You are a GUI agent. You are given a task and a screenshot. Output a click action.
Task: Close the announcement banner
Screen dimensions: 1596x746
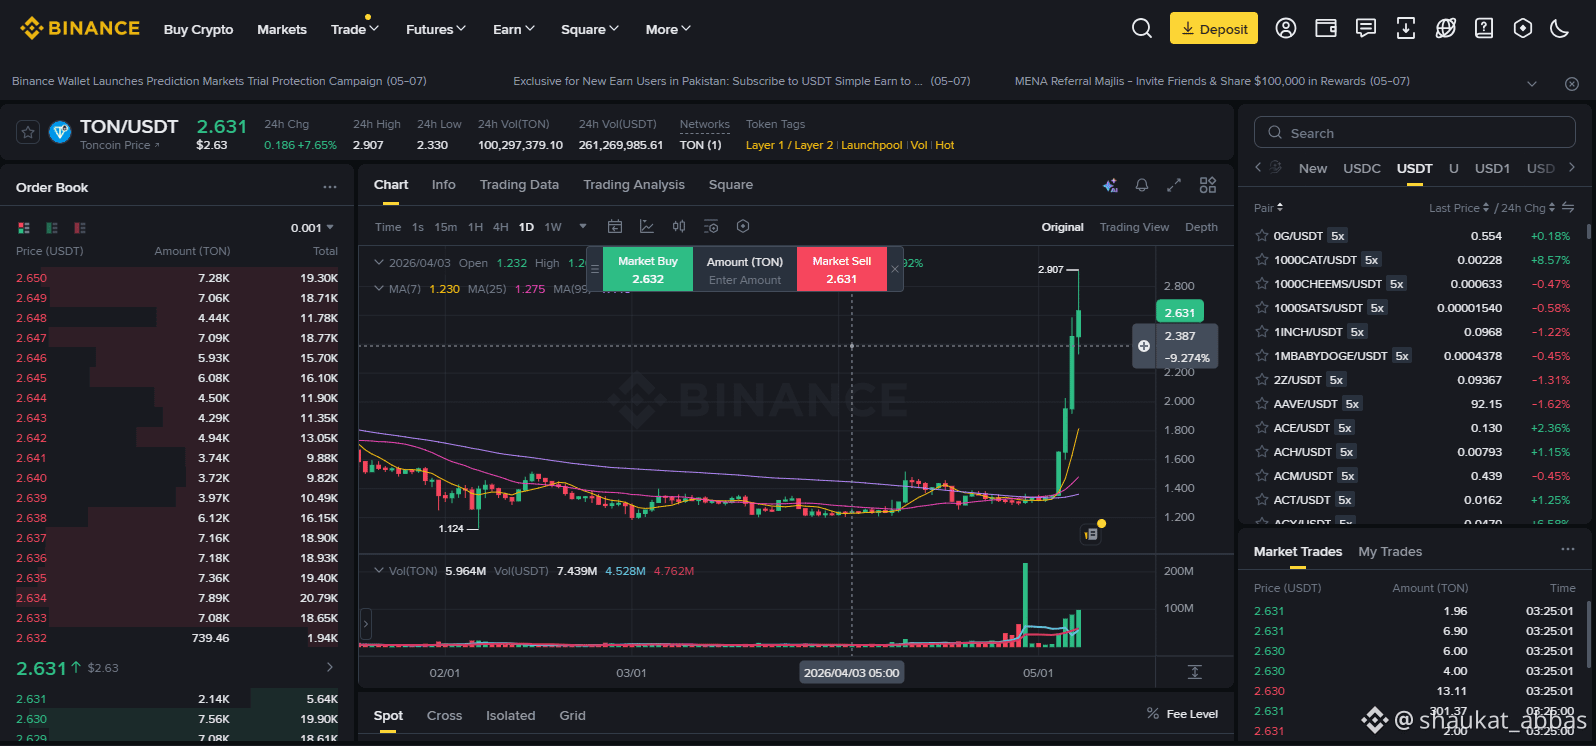coord(1572,83)
